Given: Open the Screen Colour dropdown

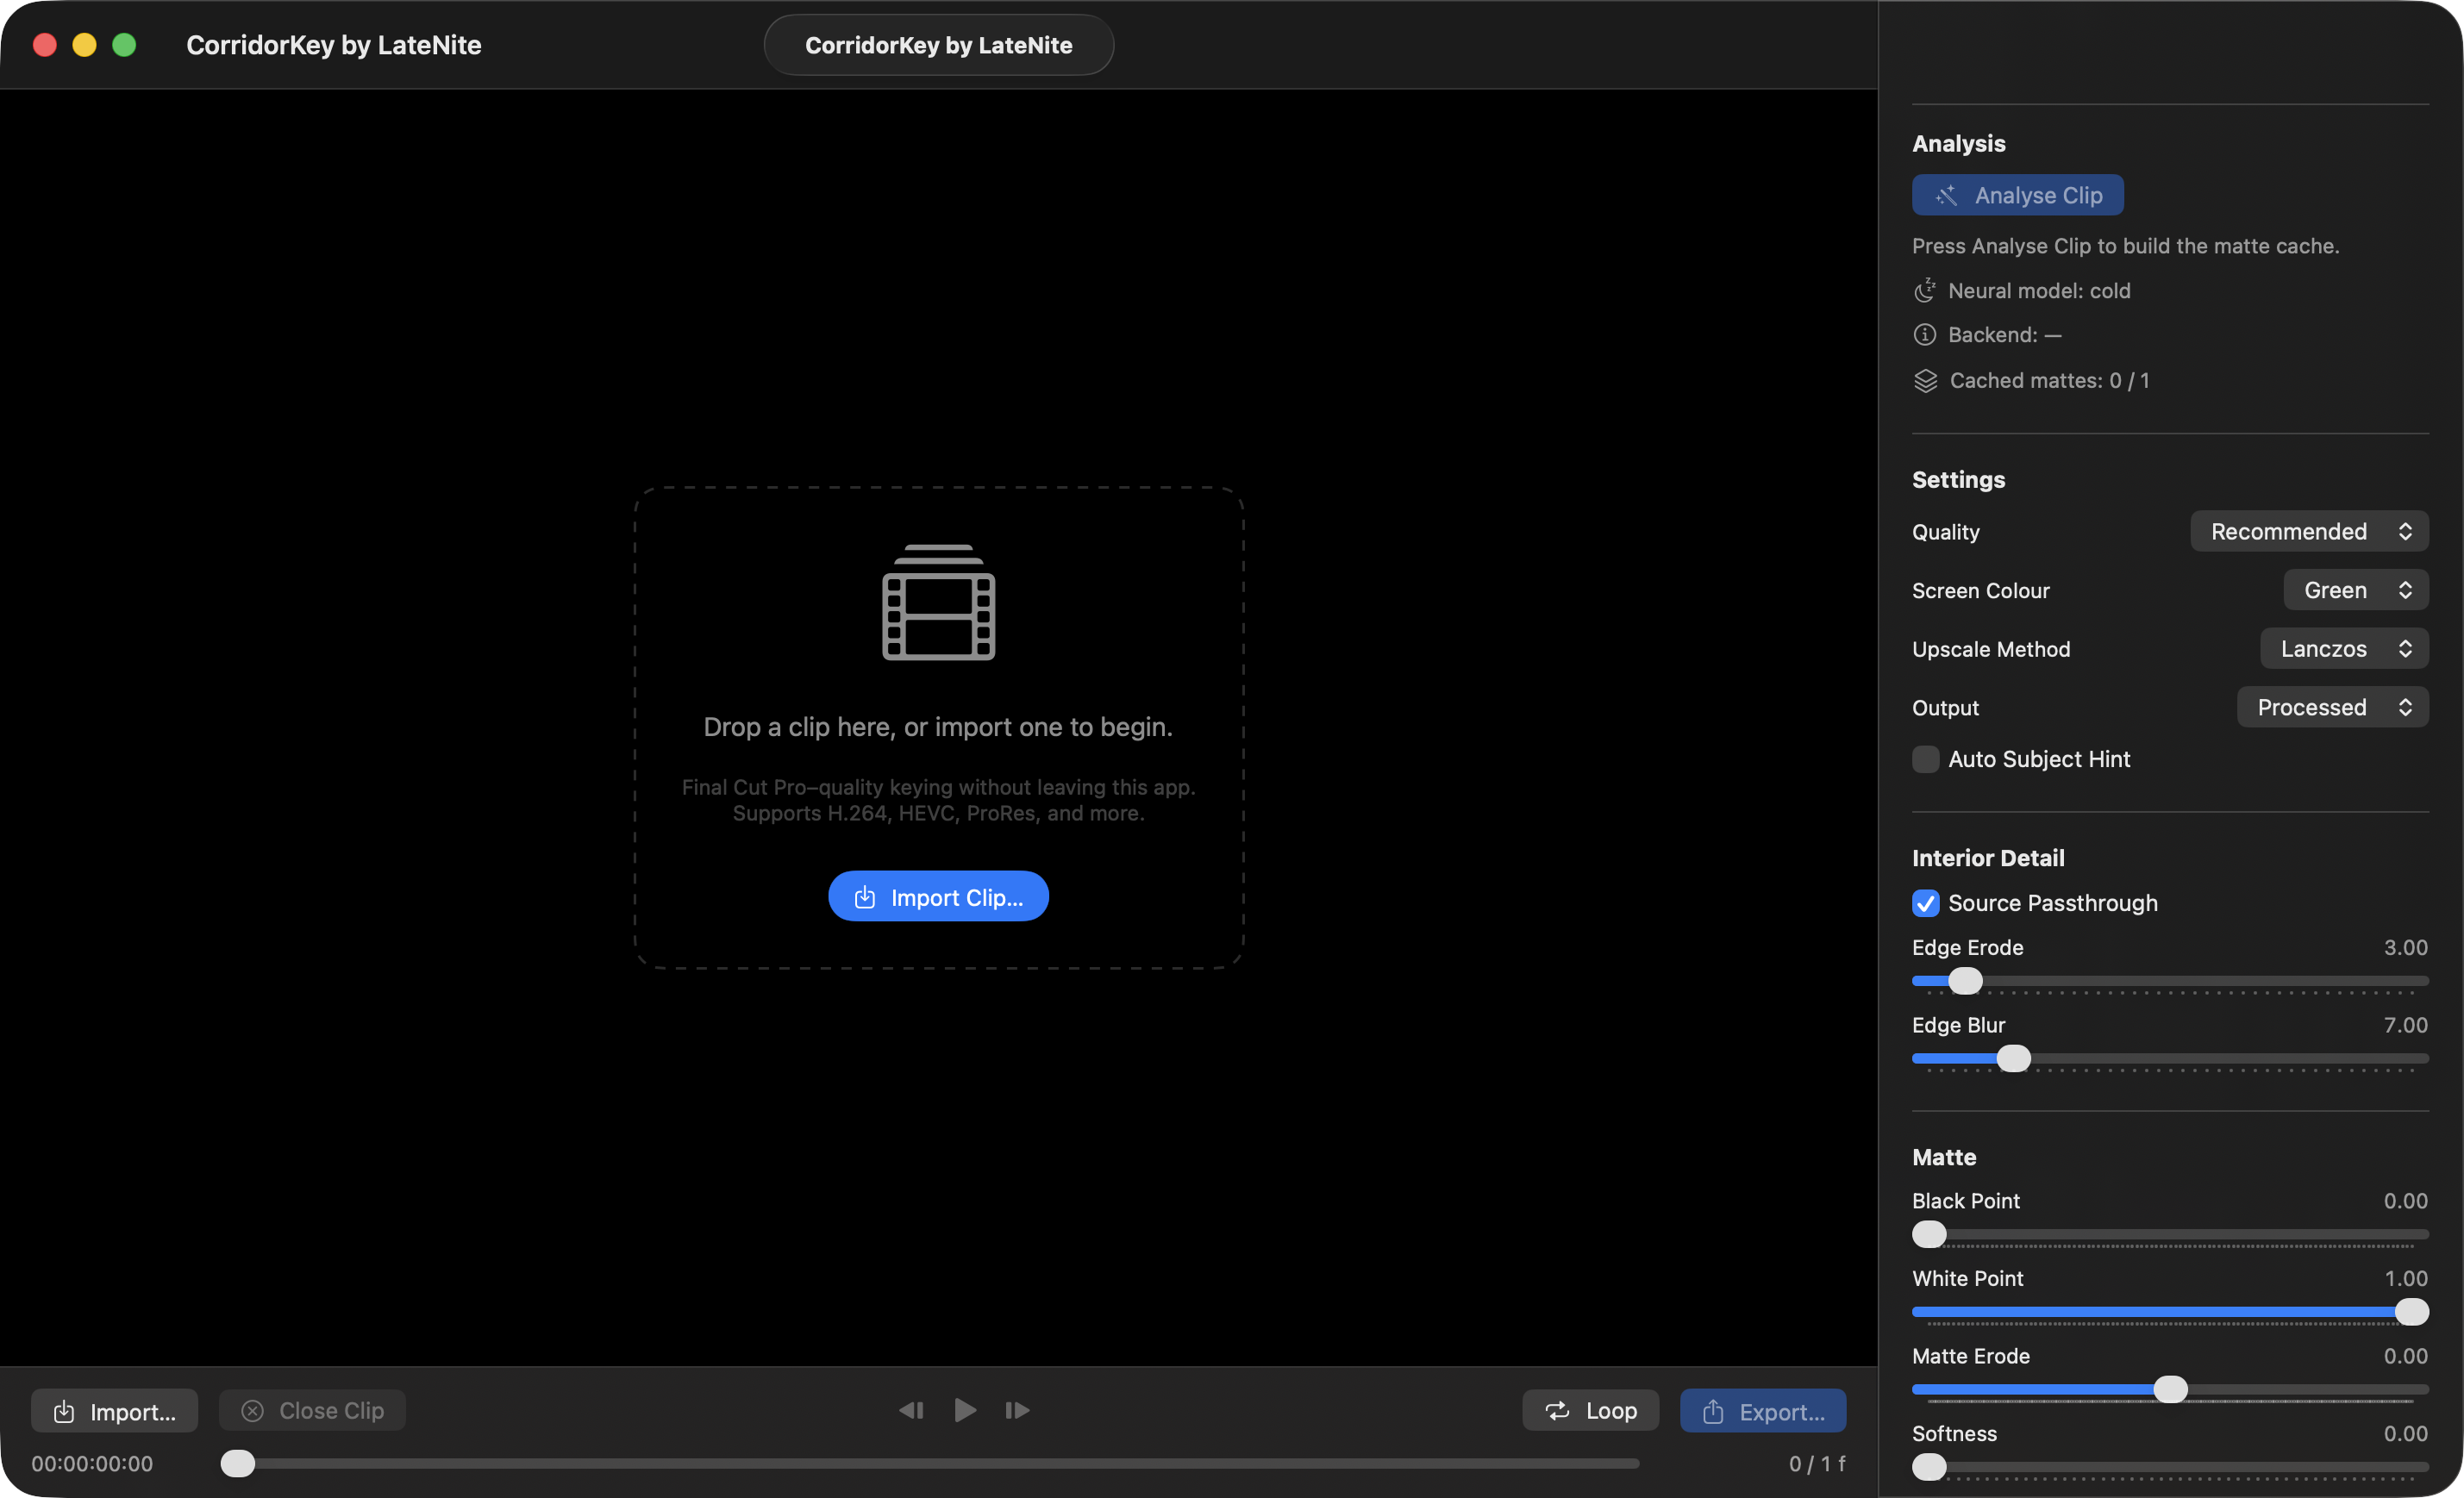Looking at the screenshot, I should pos(2355,590).
